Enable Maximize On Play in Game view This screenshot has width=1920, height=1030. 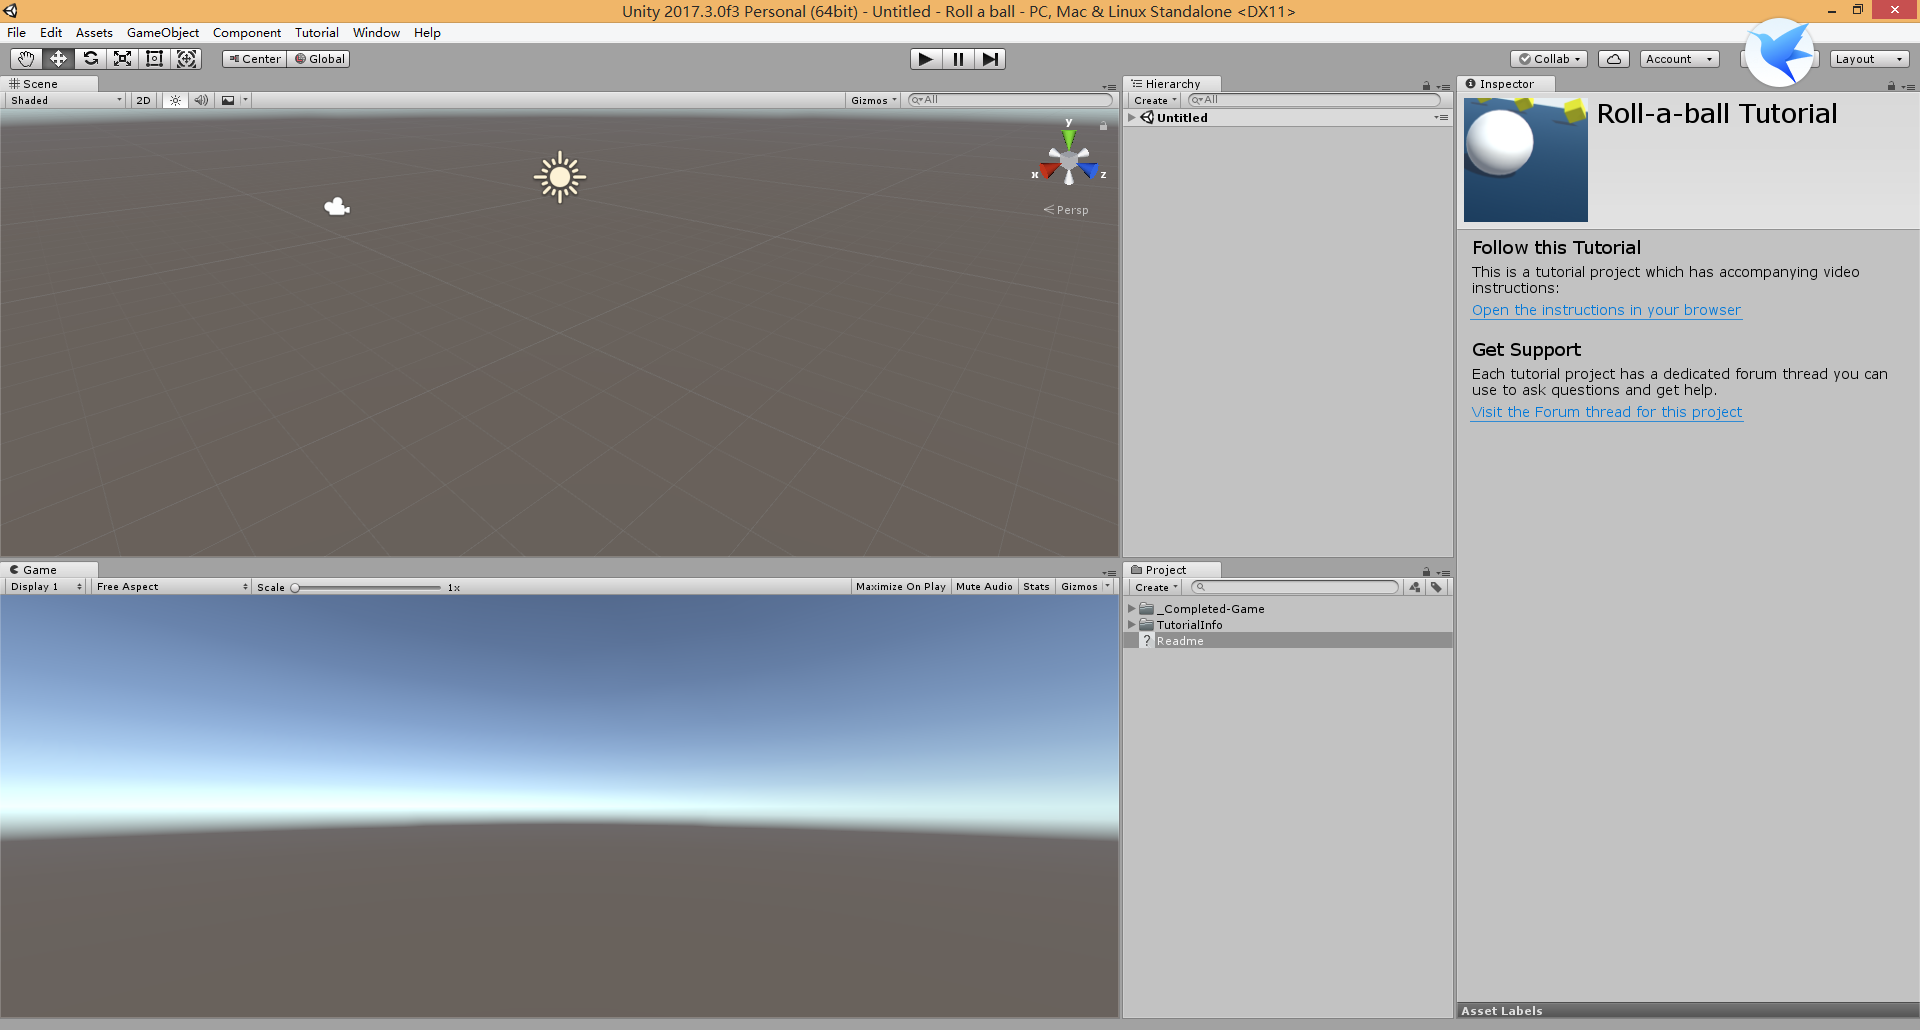tap(899, 586)
